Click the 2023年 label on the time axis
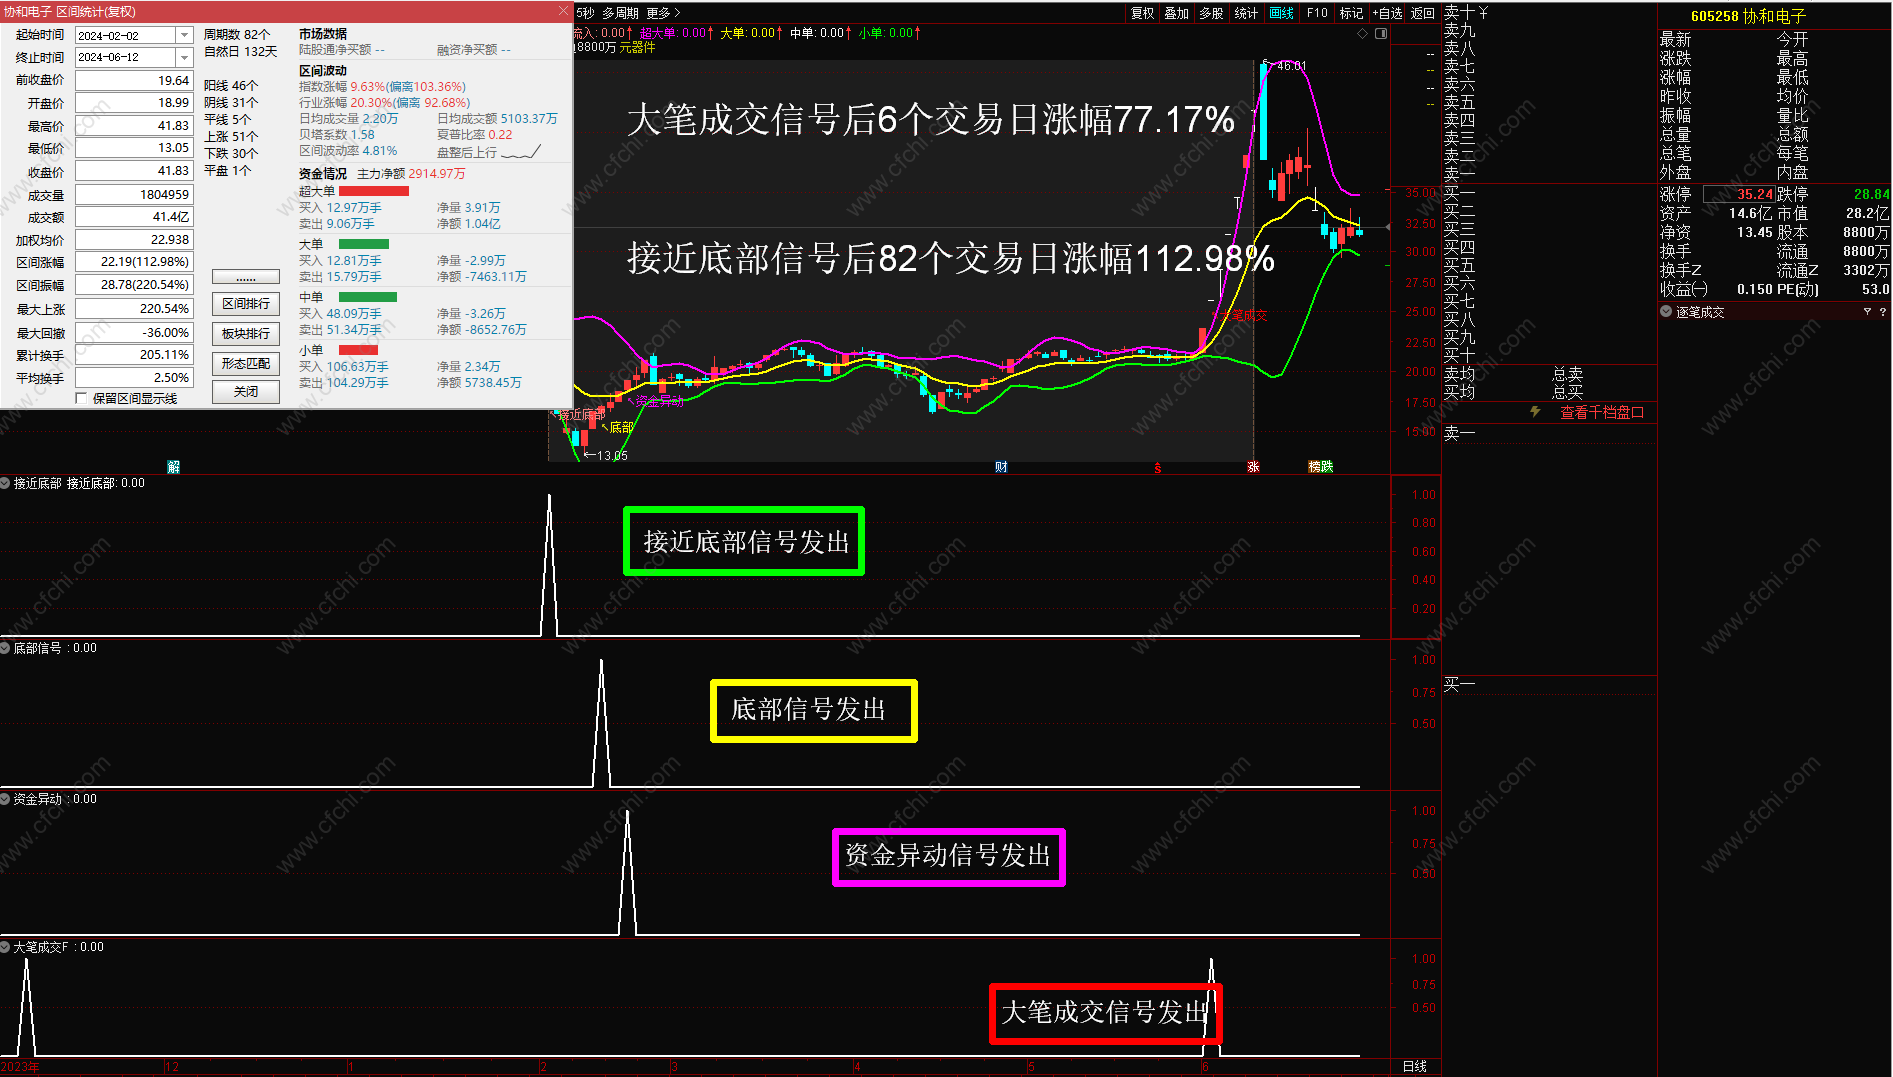 tap(20, 1067)
